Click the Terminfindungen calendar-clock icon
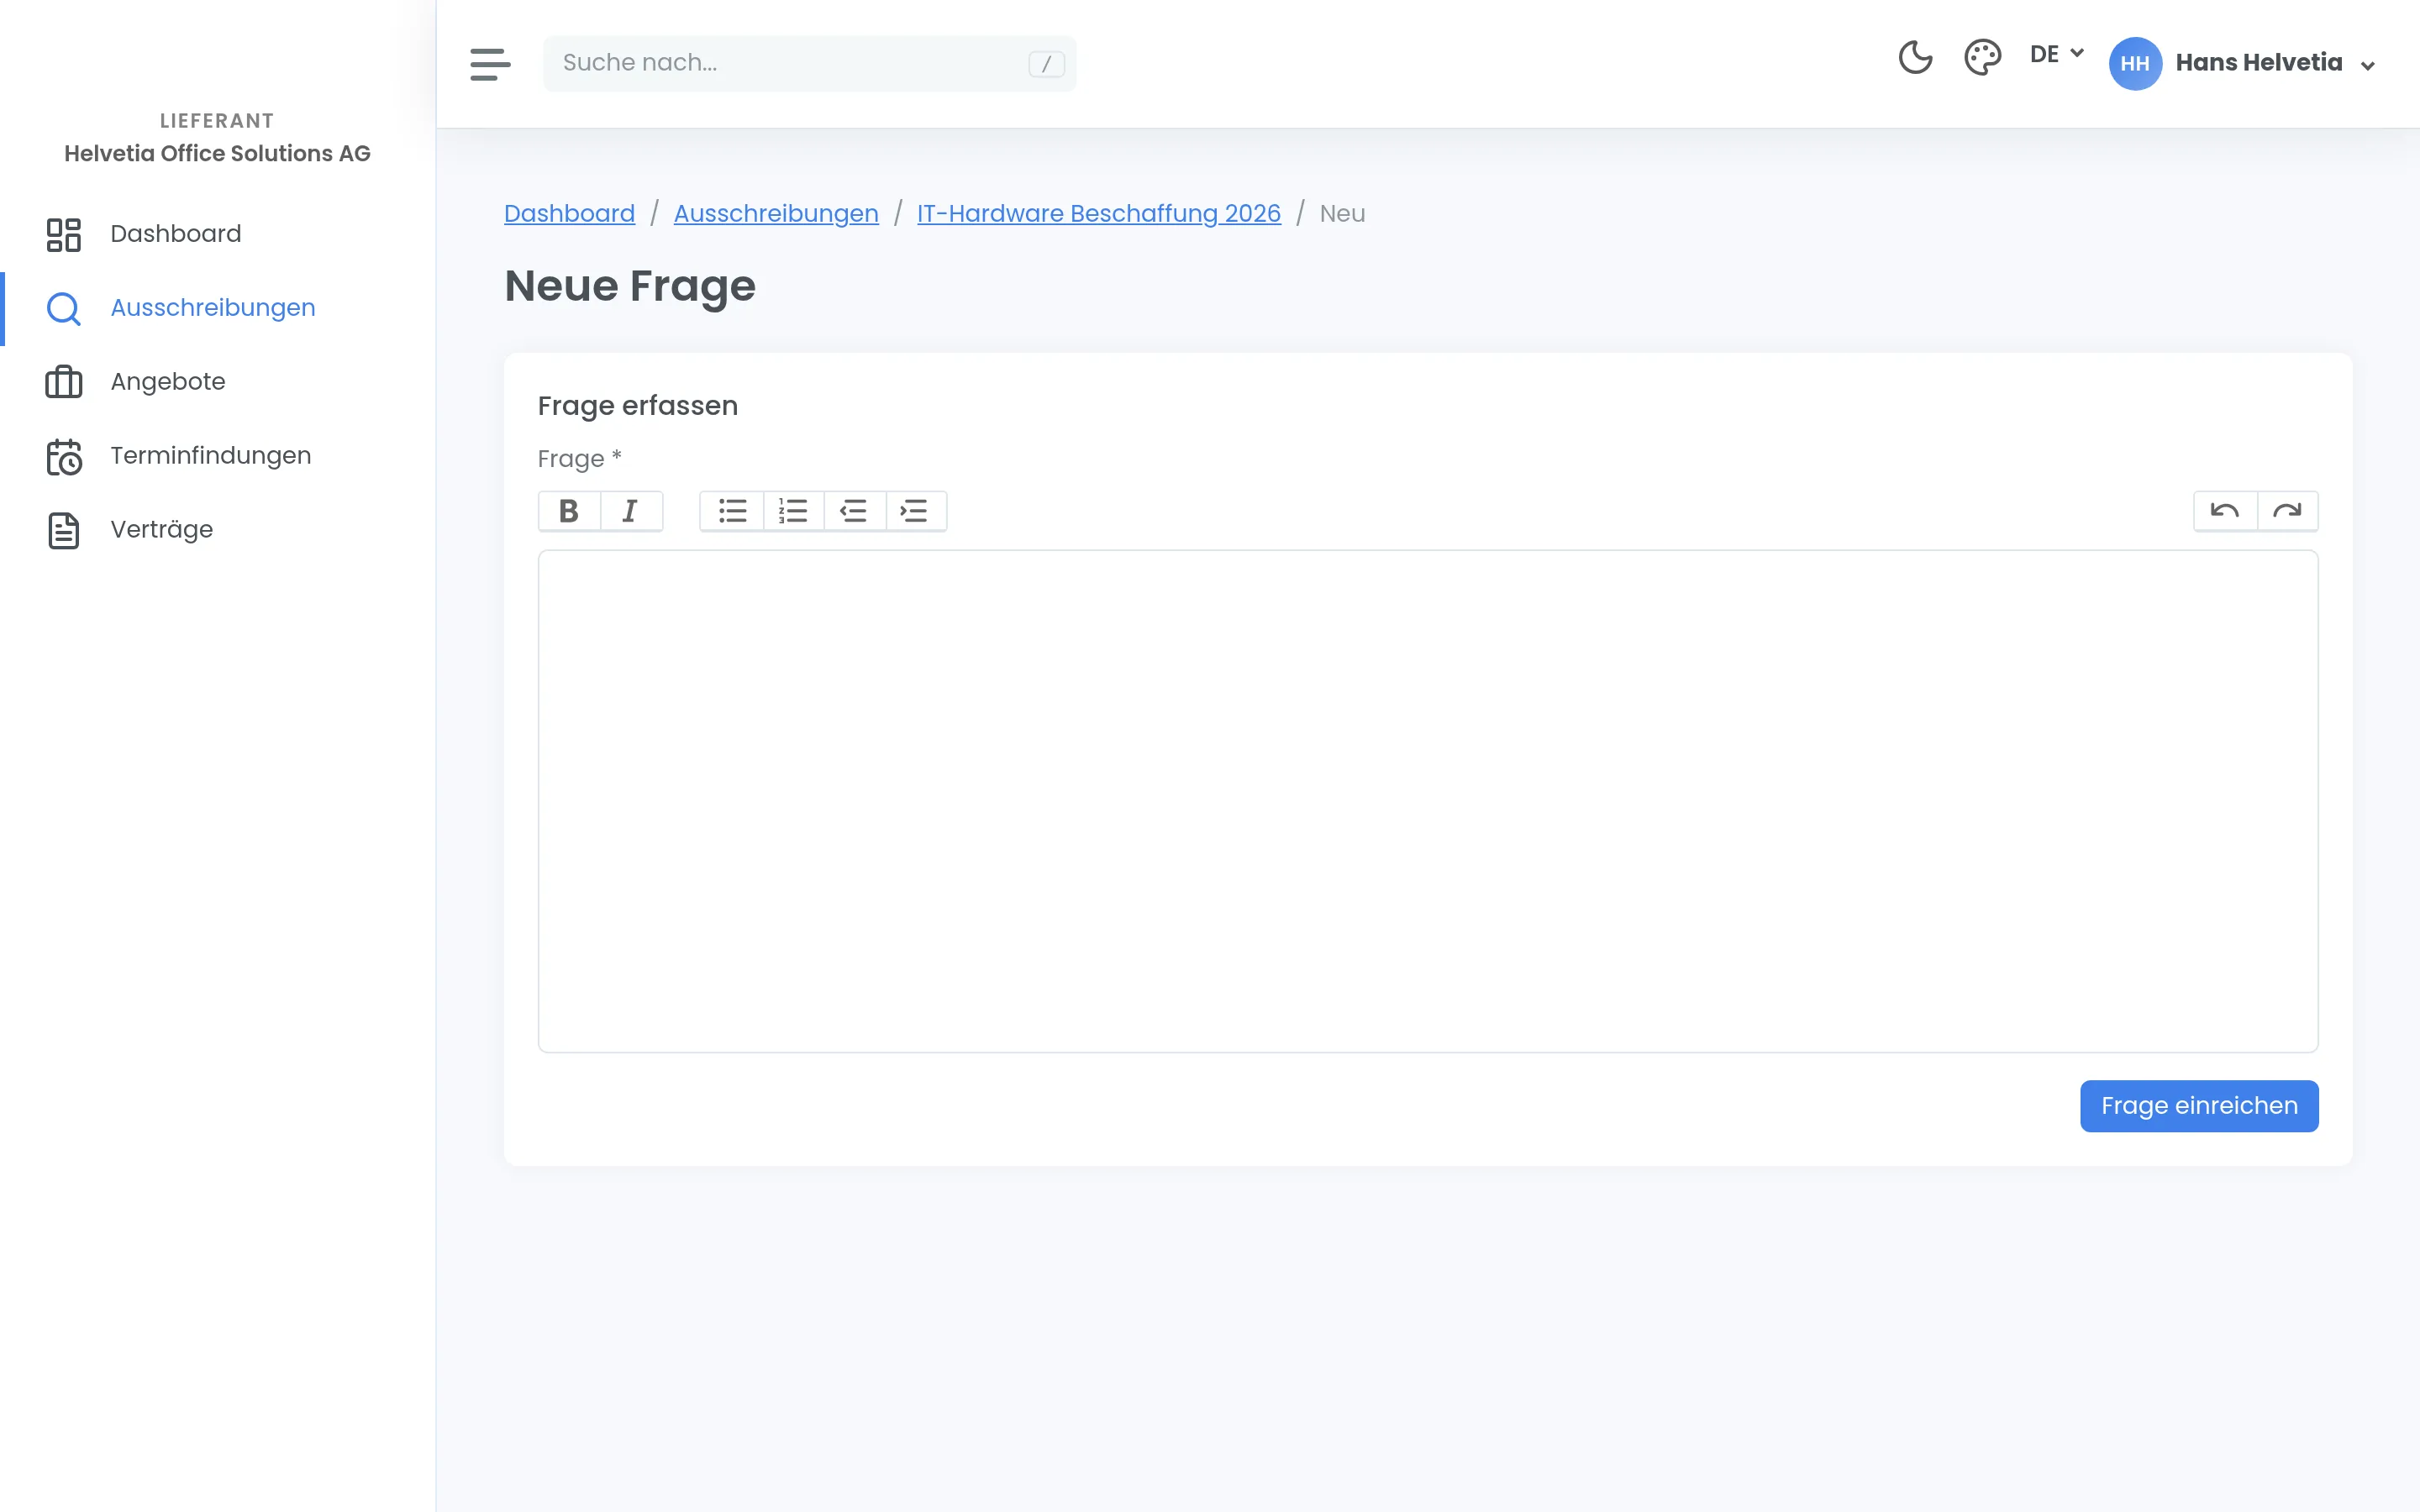 point(64,457)
